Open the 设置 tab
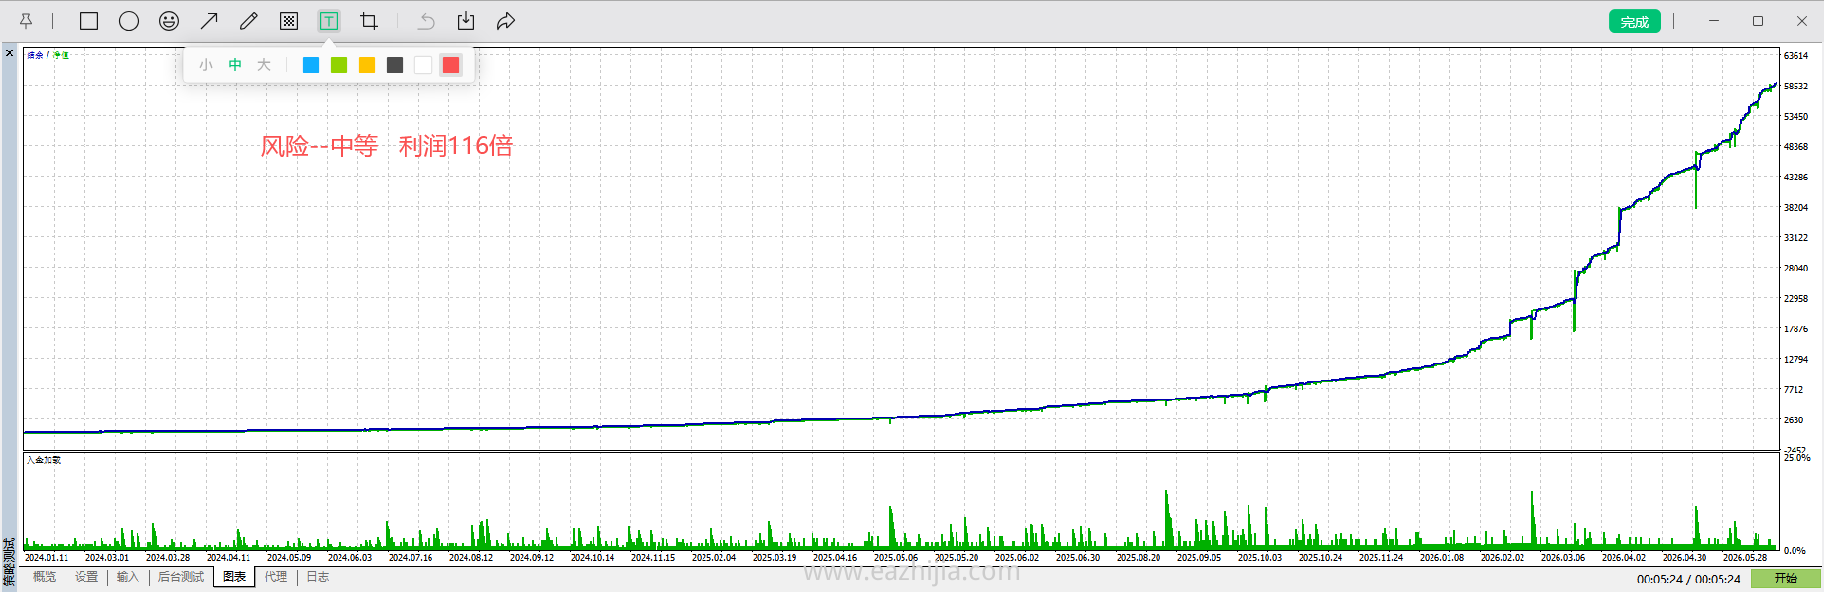 point(87,577)
